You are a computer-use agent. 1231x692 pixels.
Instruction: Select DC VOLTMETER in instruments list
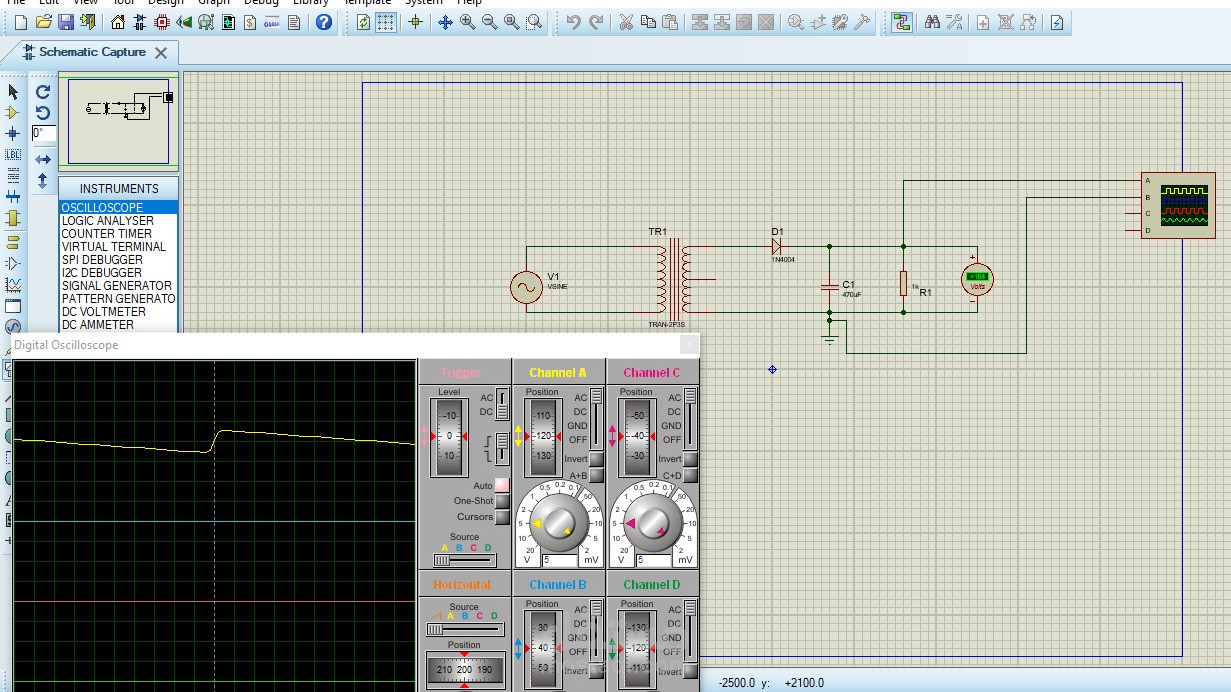point(104,312)
